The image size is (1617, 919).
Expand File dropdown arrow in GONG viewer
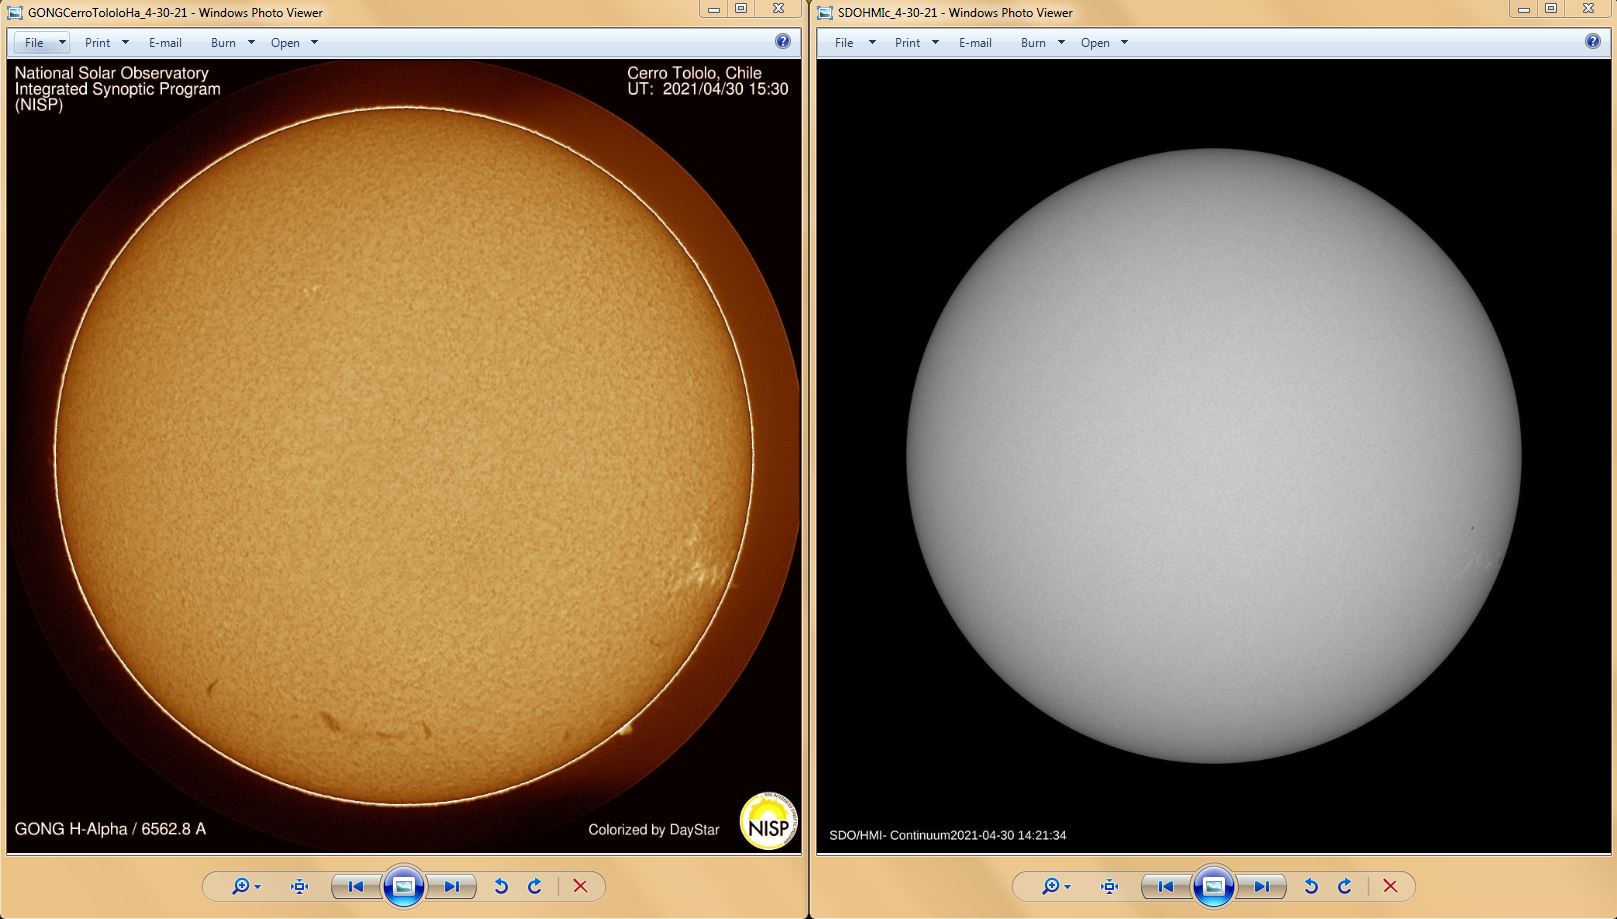(62, 42)
